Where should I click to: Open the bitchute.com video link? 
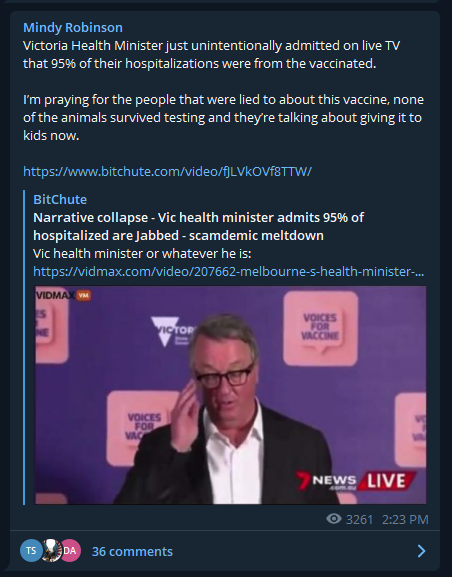(x=167, y=171)
